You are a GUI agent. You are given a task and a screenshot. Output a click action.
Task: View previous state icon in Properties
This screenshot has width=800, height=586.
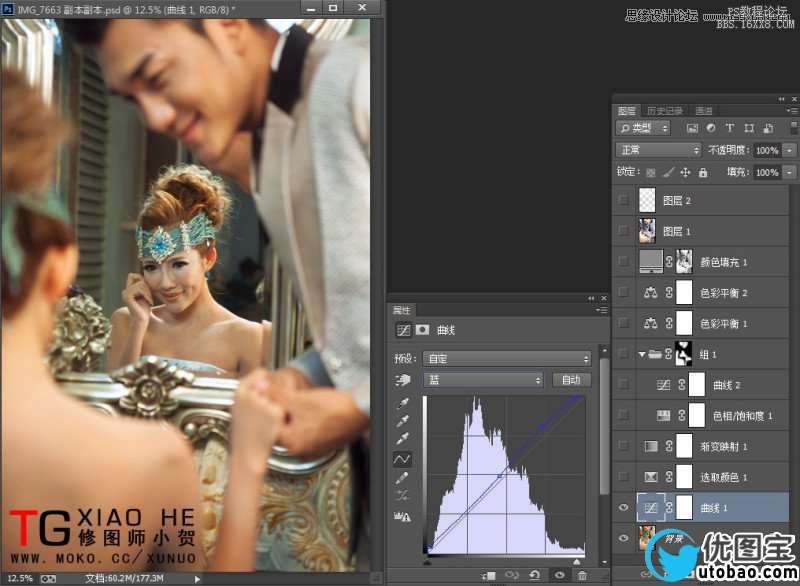[x=511, y=576]
